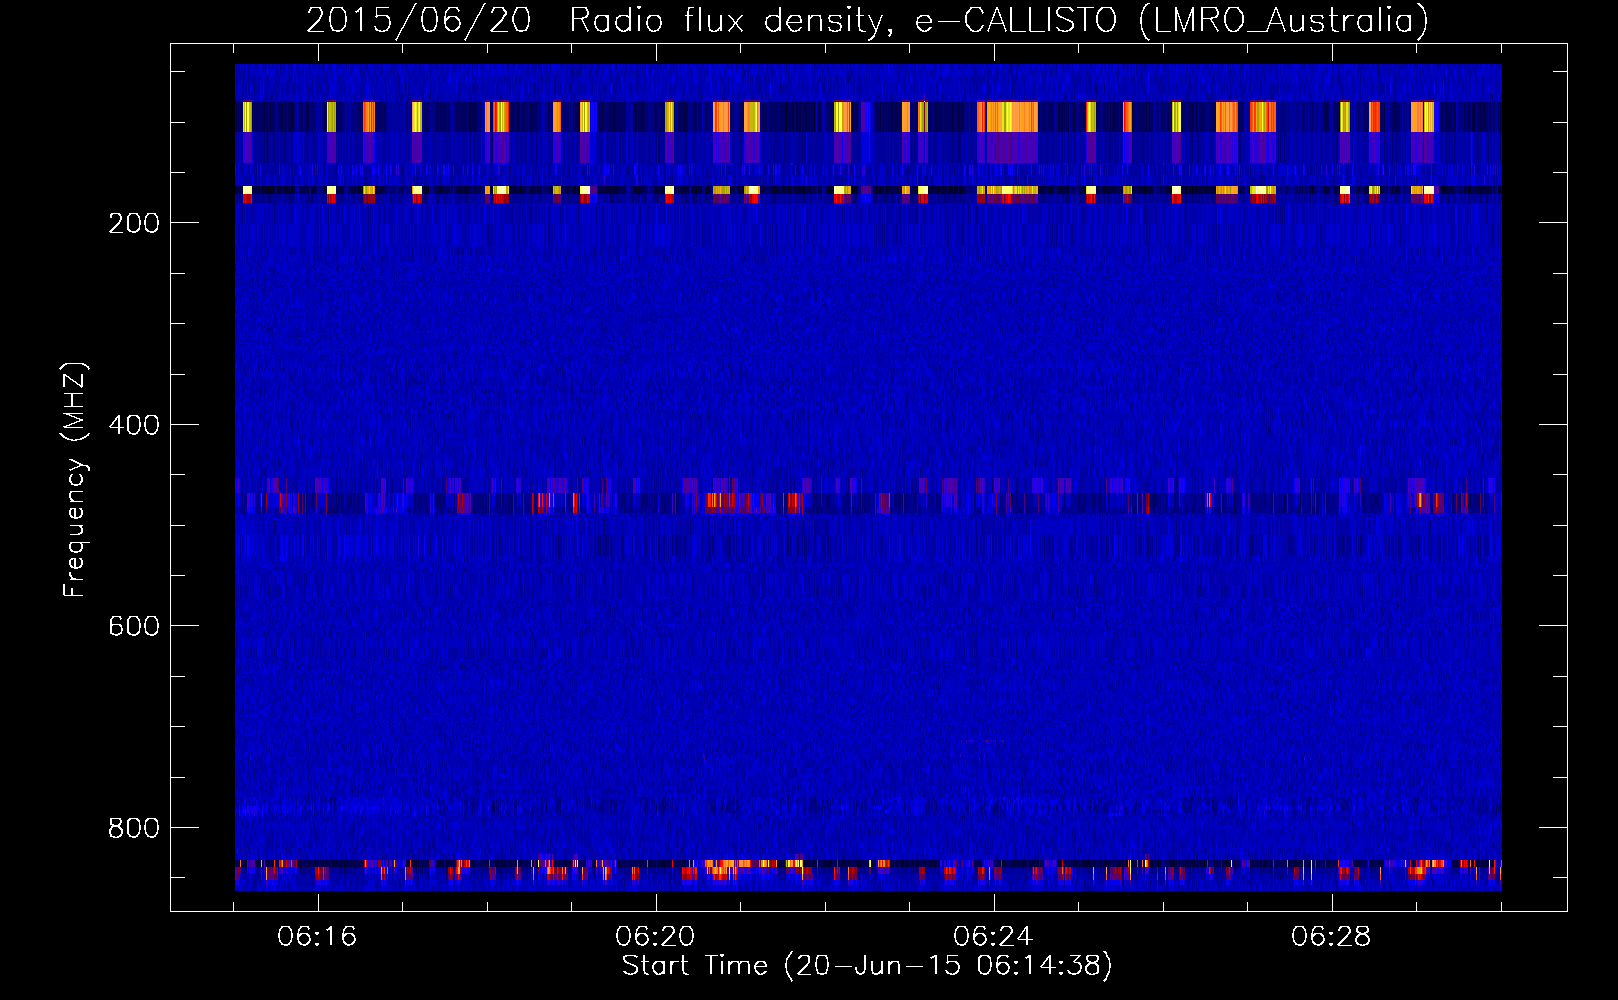
Task: Click the '06:20' time tick label
Action: pos(655,937)
